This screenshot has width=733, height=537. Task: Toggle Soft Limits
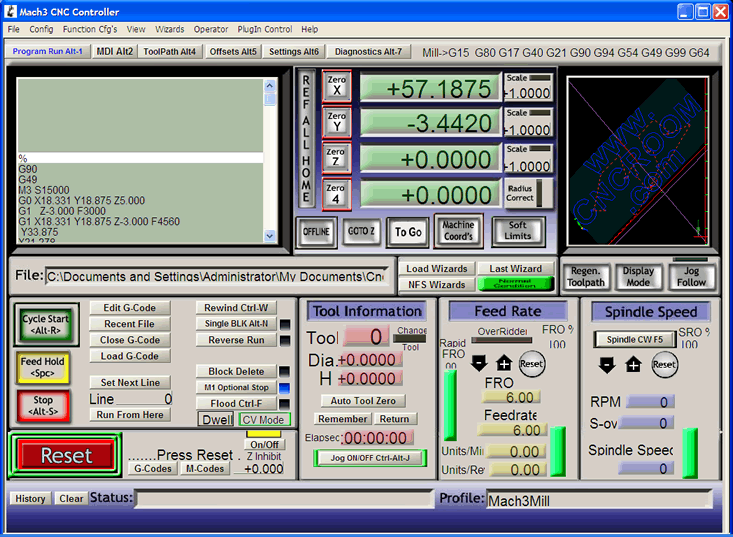[518, 231]
